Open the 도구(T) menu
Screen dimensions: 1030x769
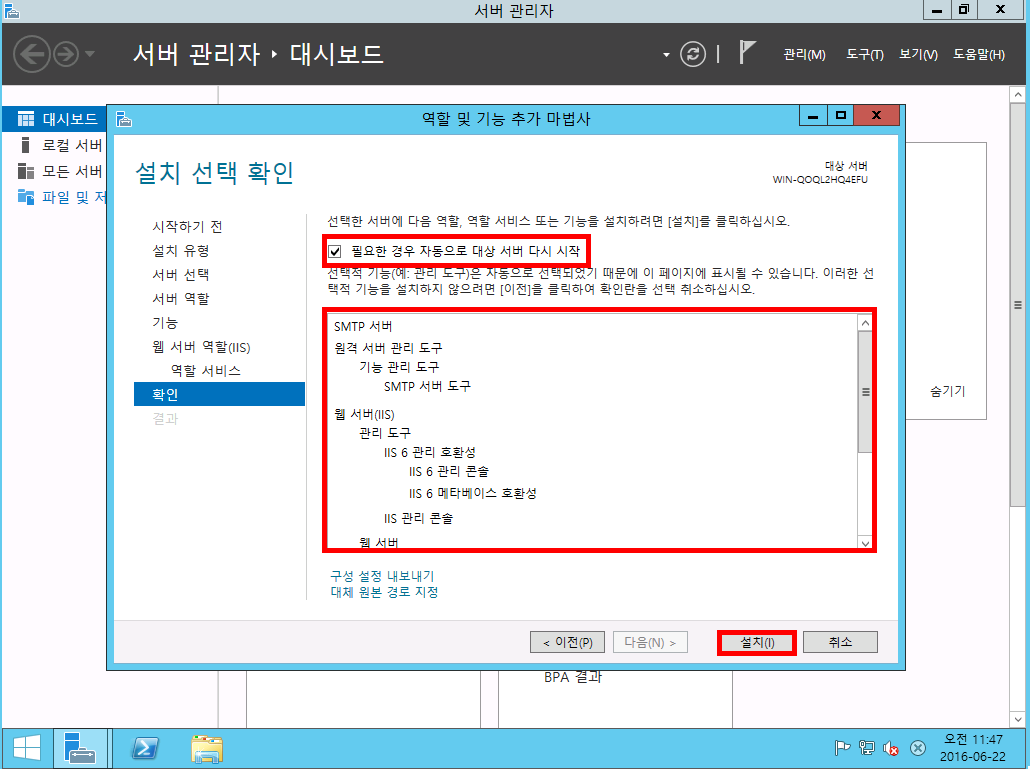[x=864, y=55]
